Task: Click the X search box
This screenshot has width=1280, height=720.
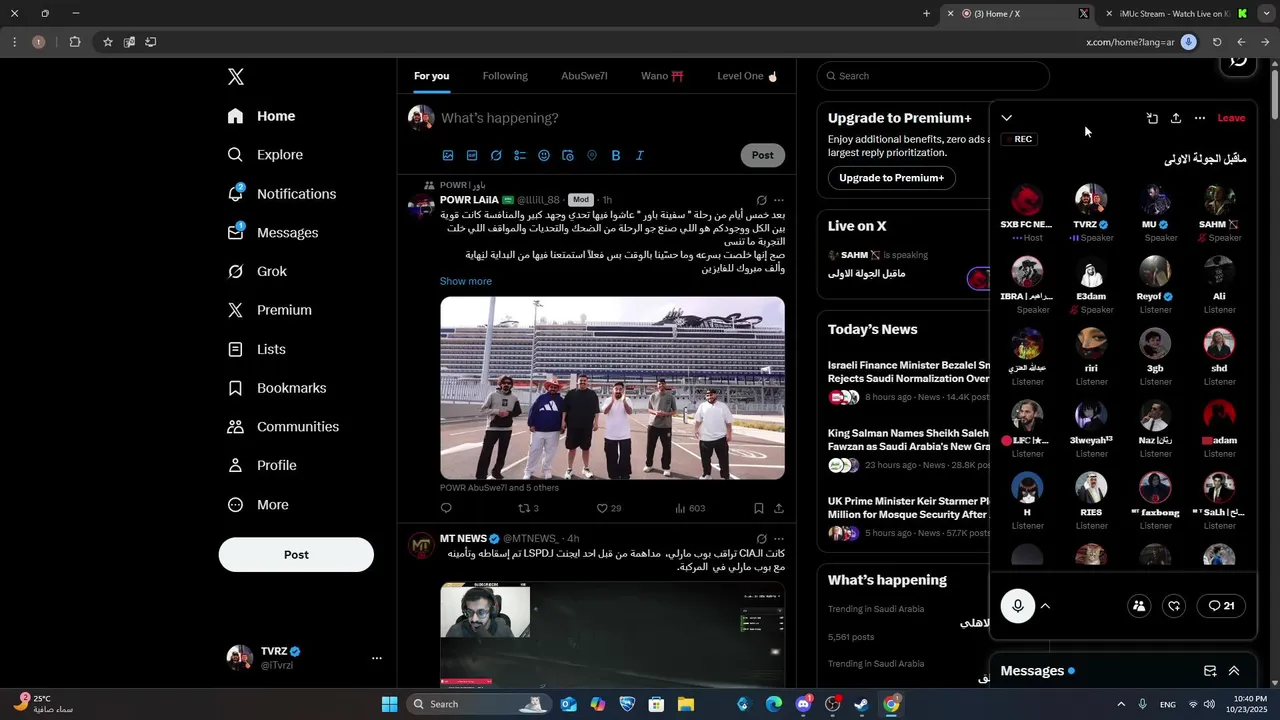Action: pos(933,76)
